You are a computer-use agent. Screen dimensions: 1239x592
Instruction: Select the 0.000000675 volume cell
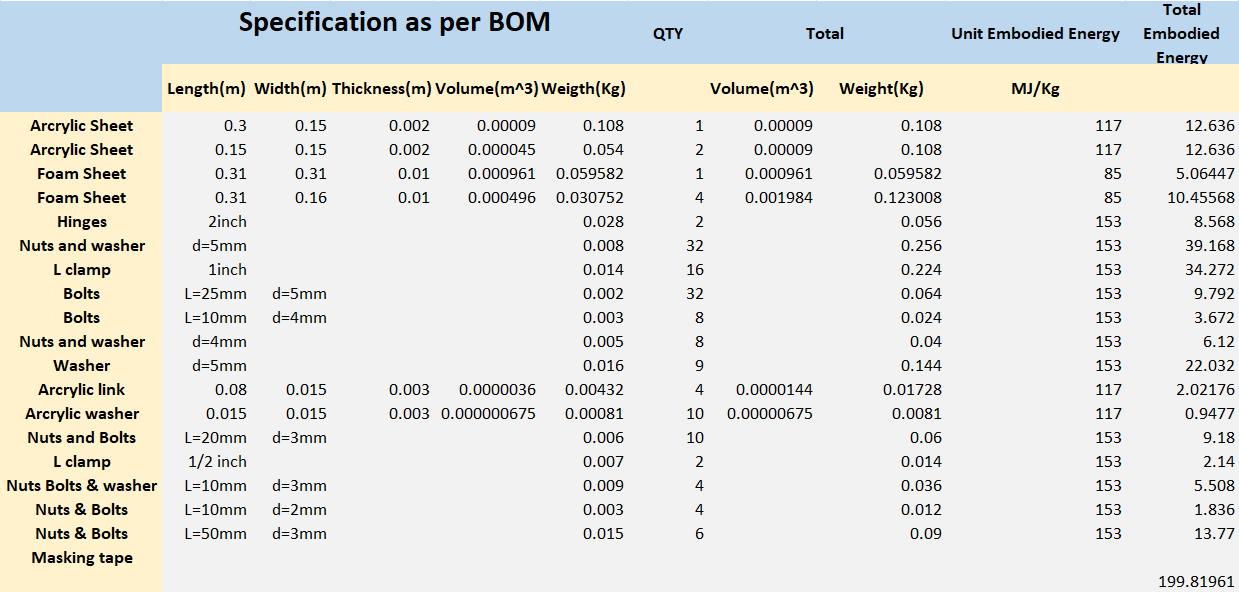click(488, 414)
